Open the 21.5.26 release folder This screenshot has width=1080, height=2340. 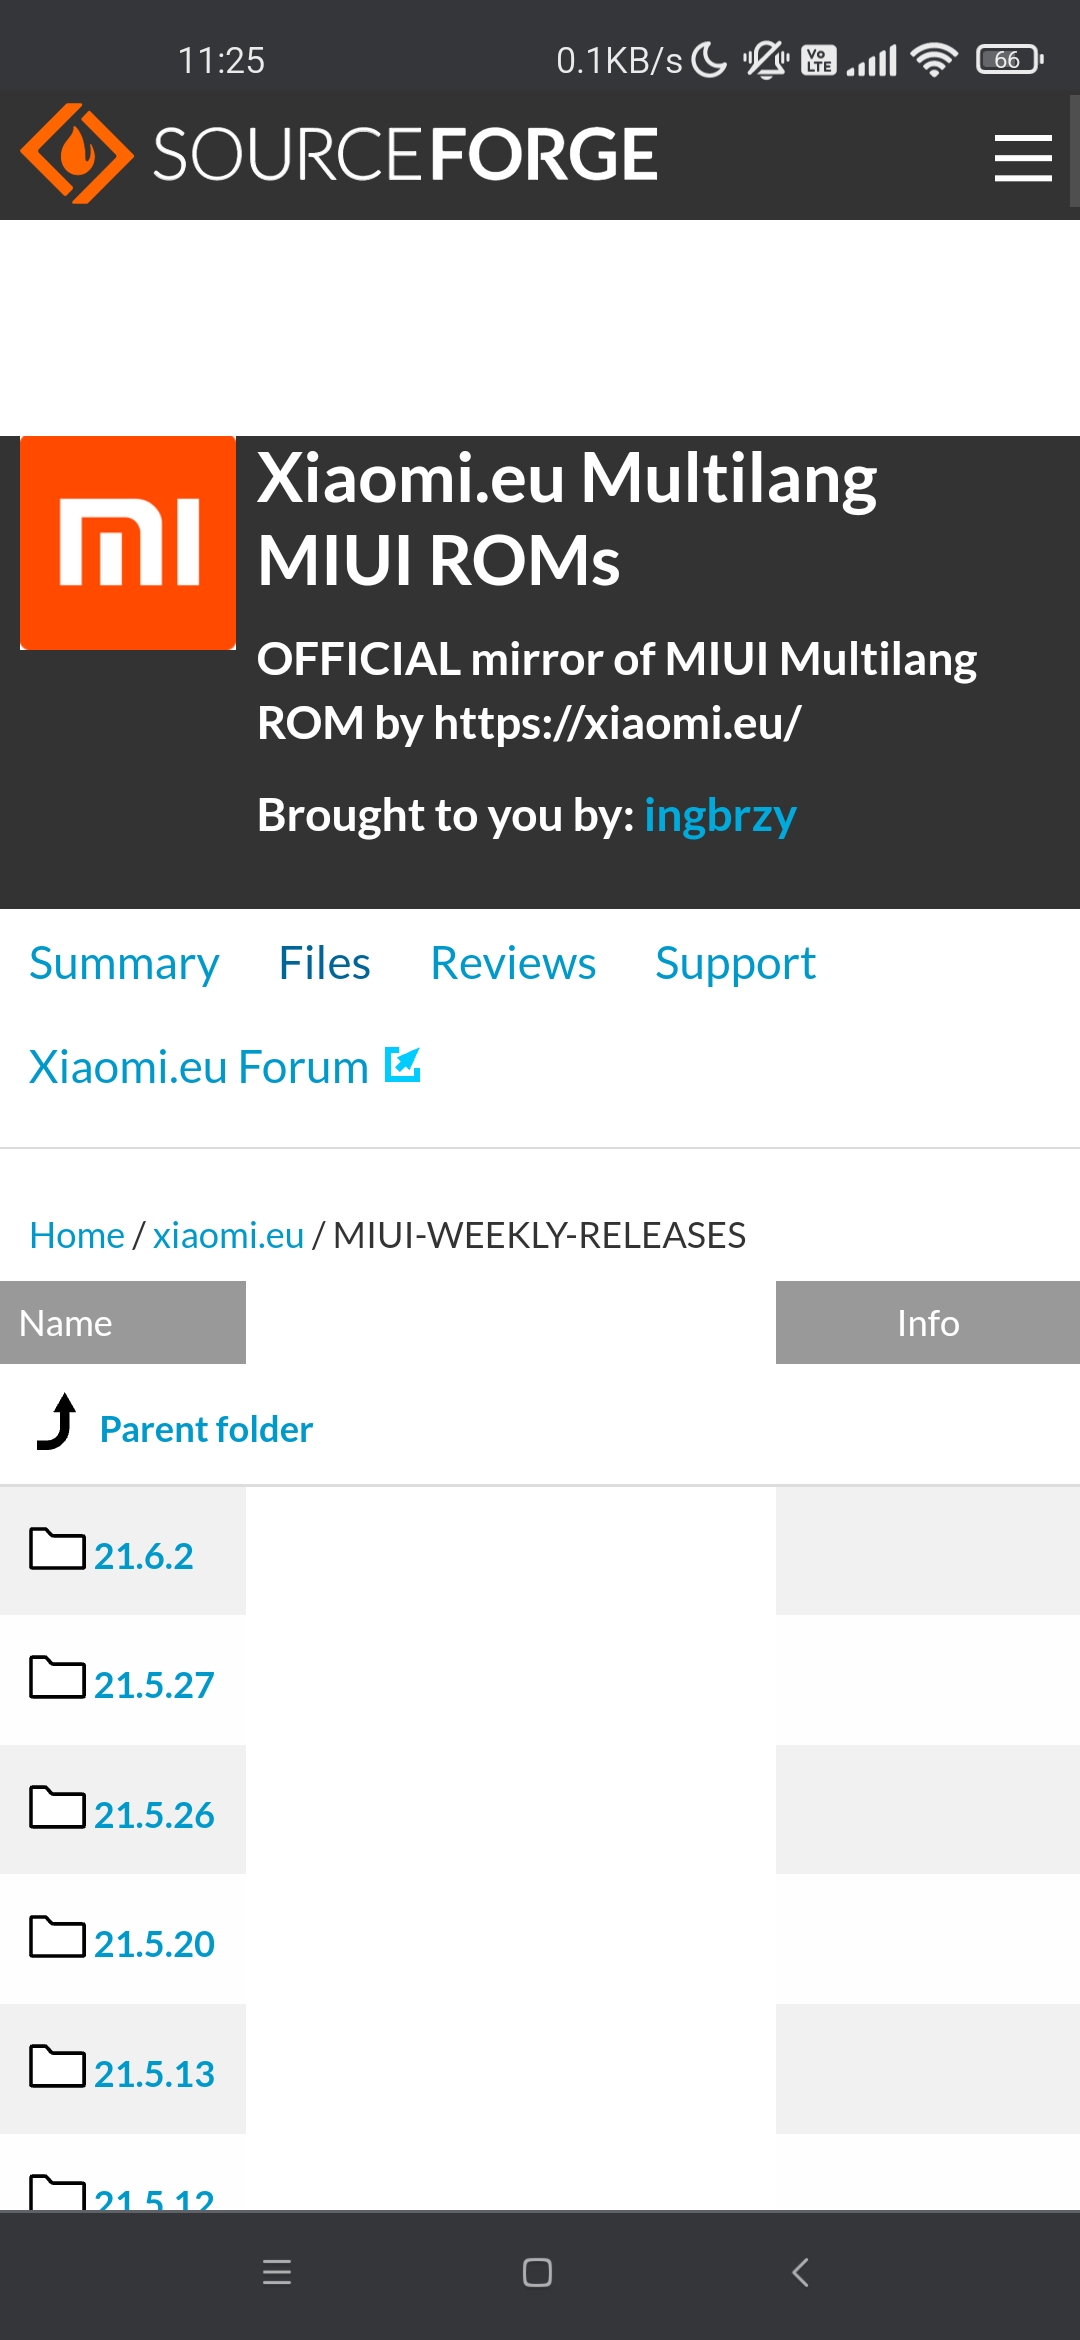pyautogui.click(x=154, y=1815)
